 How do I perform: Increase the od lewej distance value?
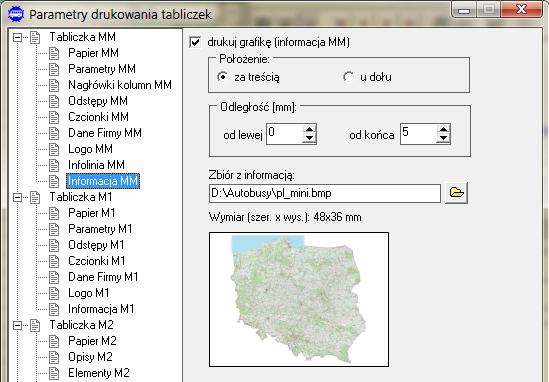(x=309, y=129)
